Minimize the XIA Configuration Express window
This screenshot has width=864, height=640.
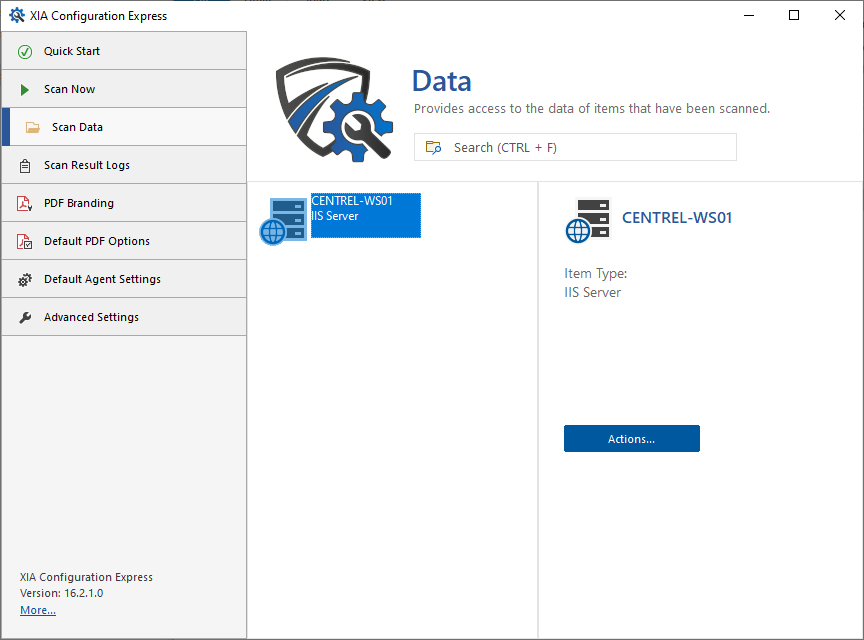(x=749, y=15)
